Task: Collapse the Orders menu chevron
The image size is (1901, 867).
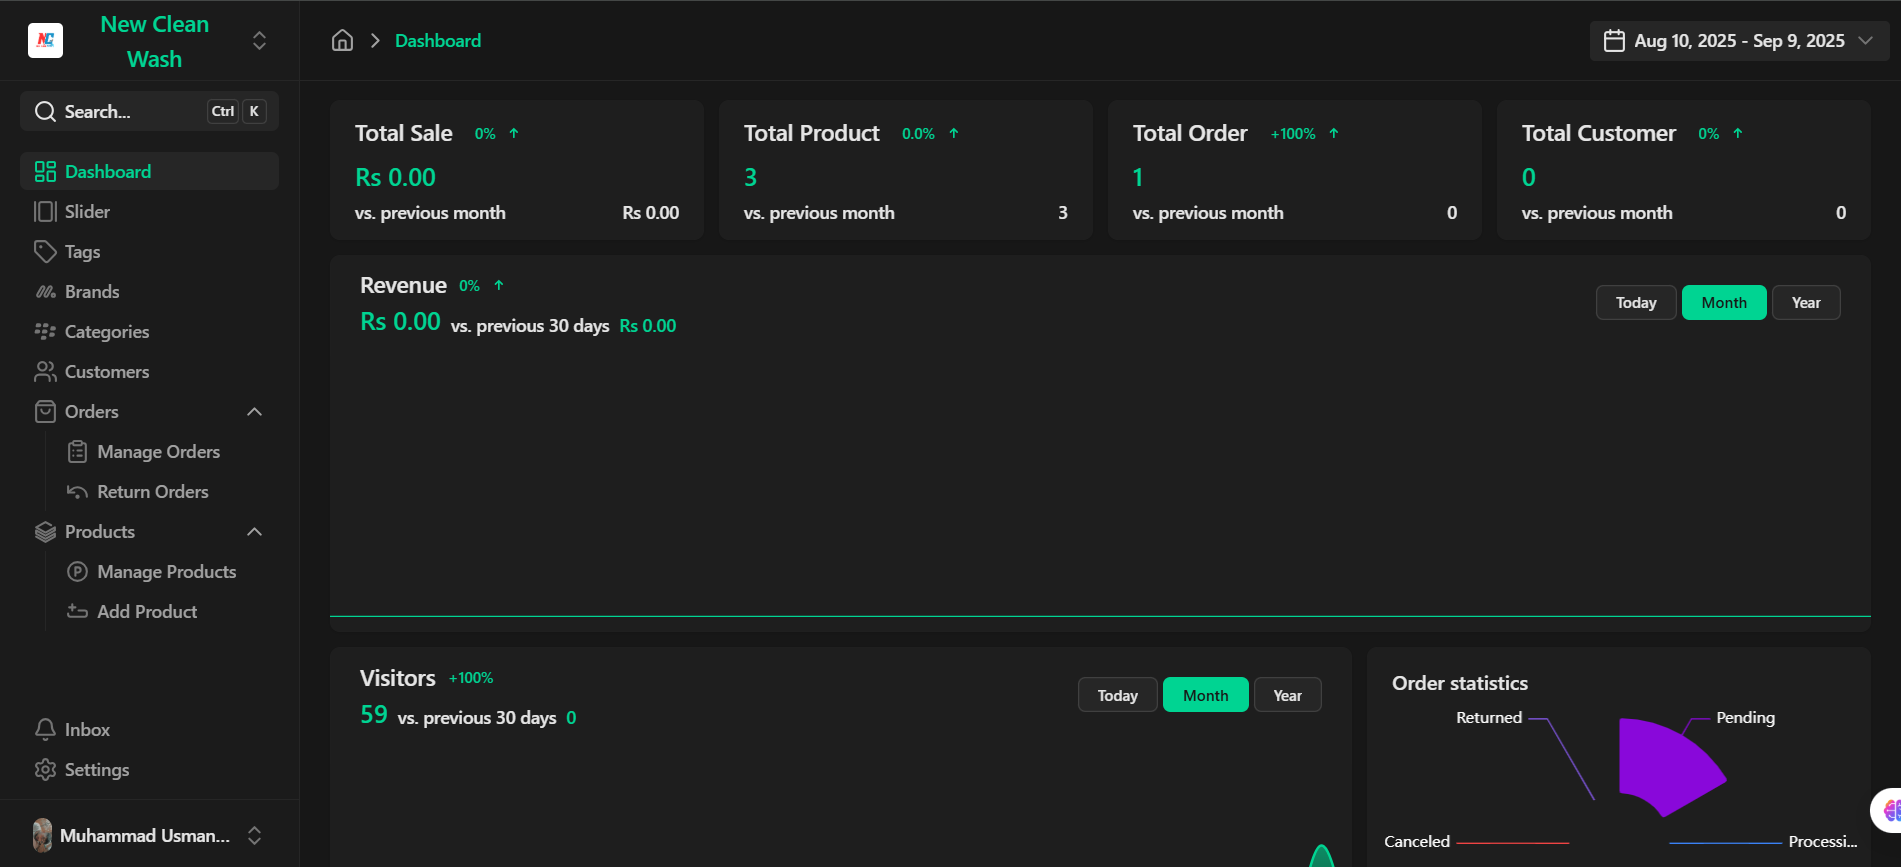Action: click(x=255, y=411)
